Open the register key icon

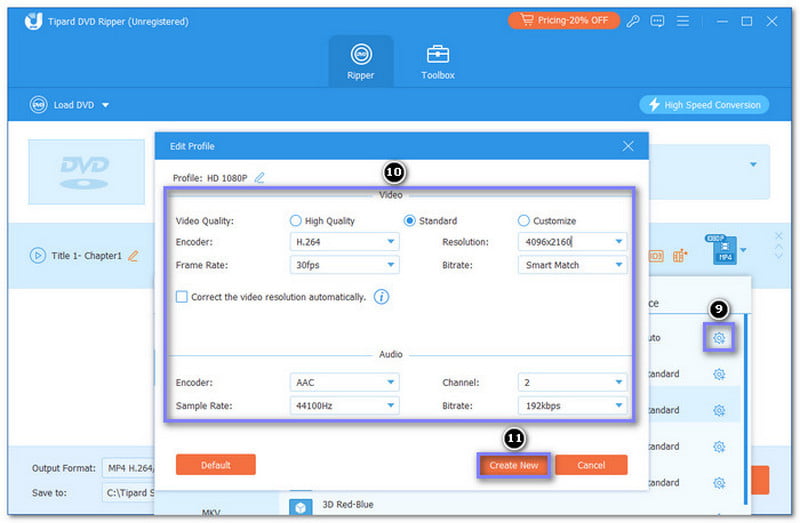point(633,21)
